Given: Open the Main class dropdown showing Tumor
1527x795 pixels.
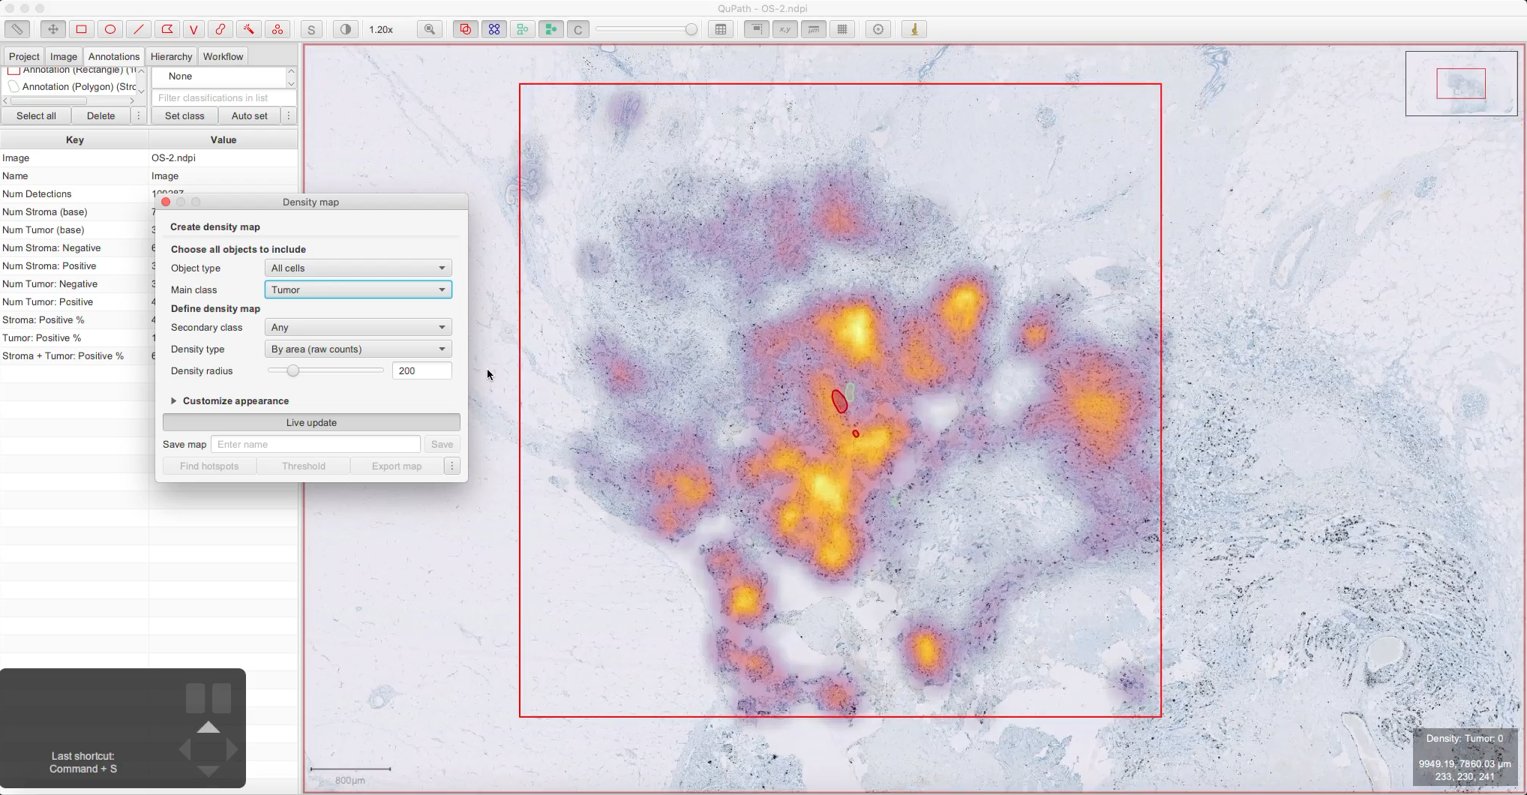Looking at the screenshot, I should click(x=358, y=290).
